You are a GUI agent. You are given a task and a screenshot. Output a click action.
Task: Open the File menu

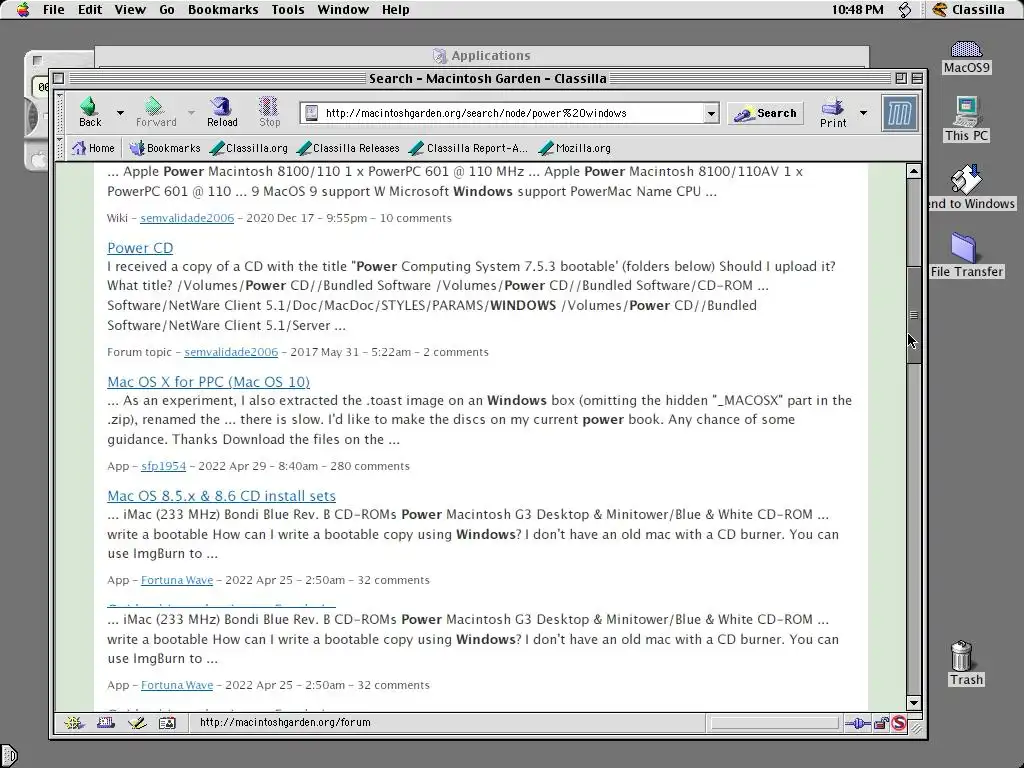(x=54, y=9)
